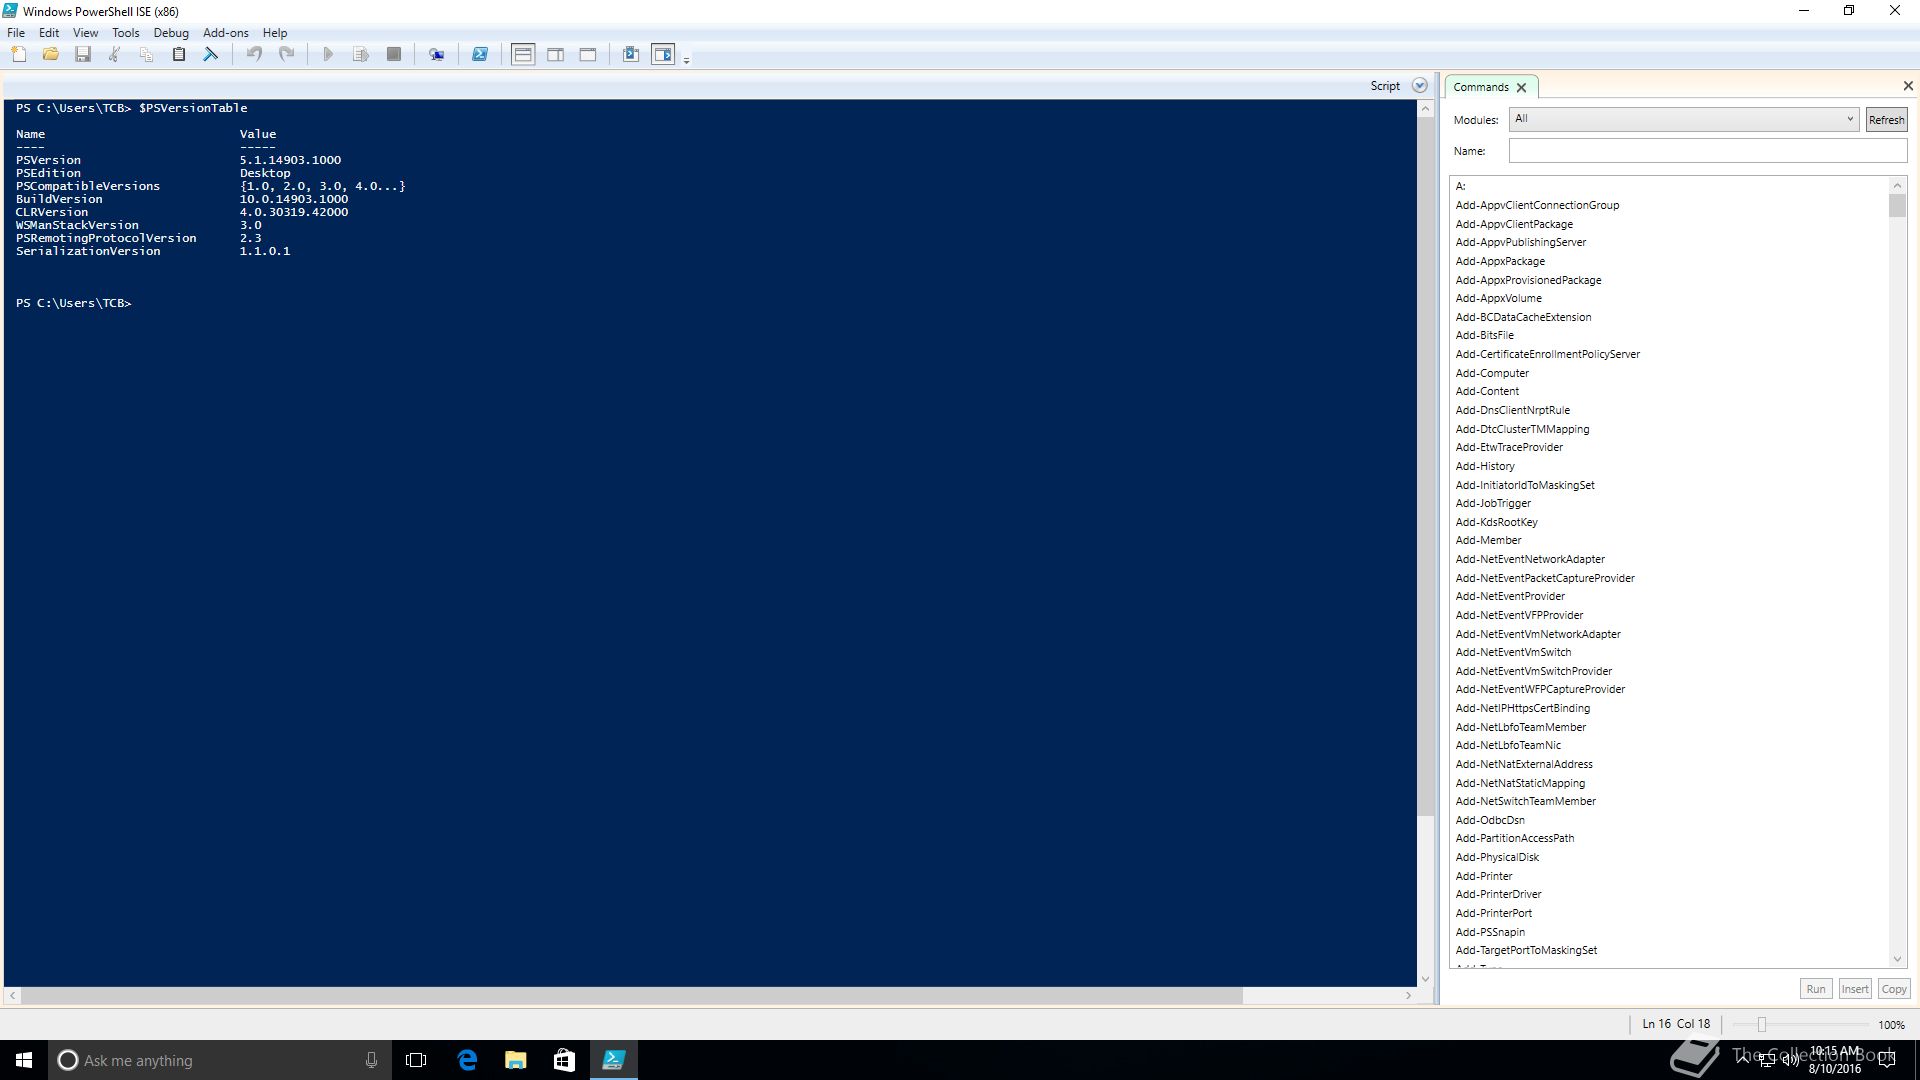Copy selection with toolbar copy icon
The width and height of the screenshot is (1920, 1080).
(146, 54)
